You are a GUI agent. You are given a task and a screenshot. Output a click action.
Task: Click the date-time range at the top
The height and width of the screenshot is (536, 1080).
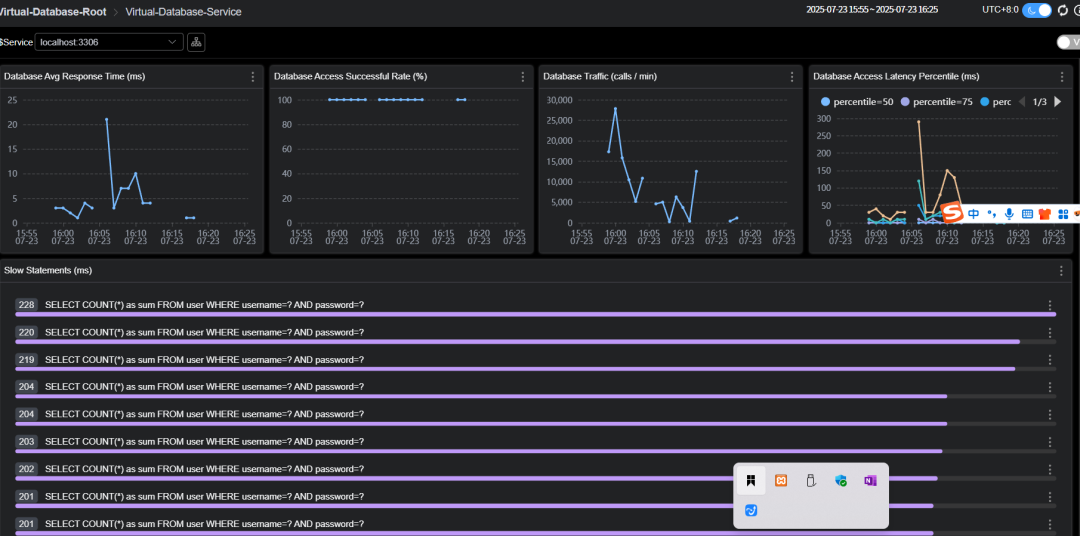(x=872, y=10)
